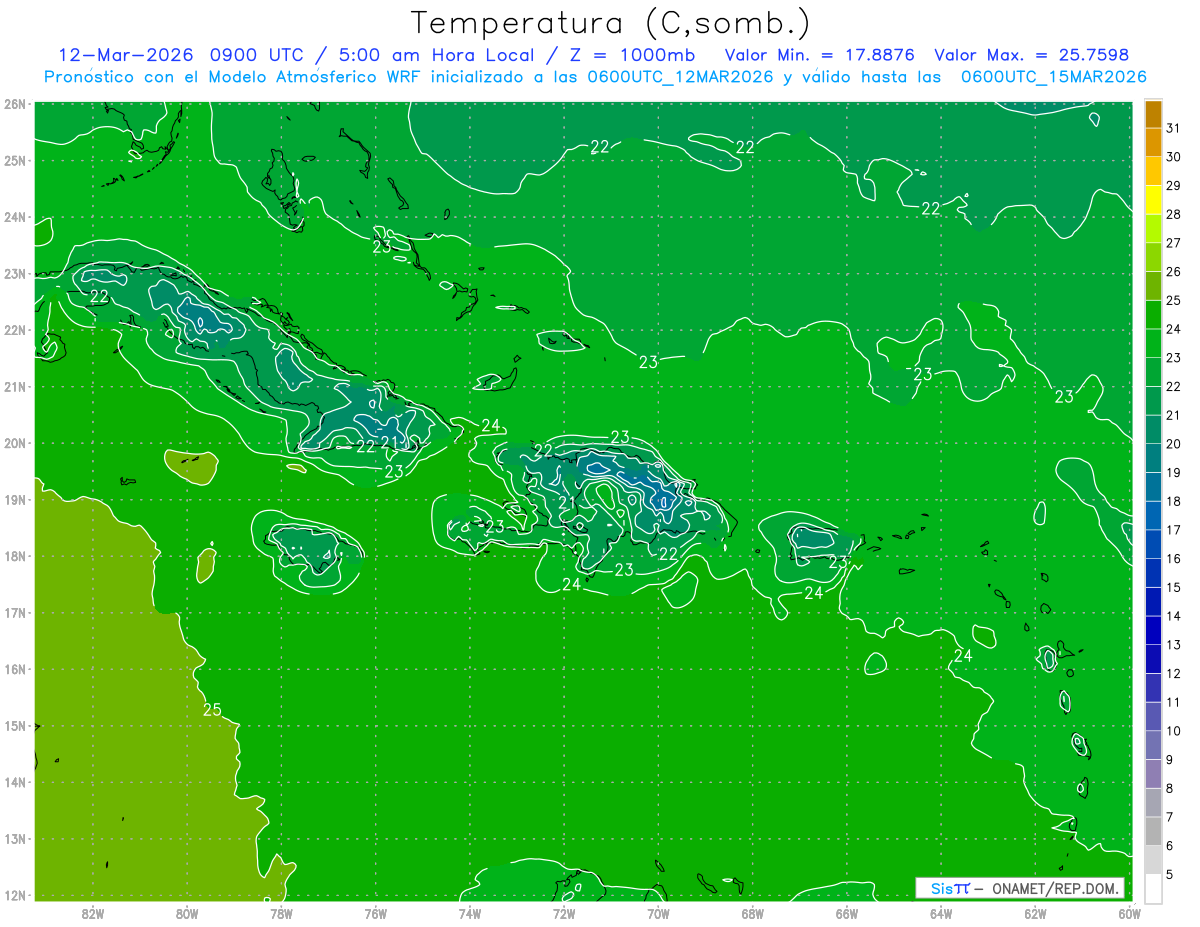Viewport: 1200px width, 927px height.
Task: Select the "60W" longitude axis label
Action: (1130, 913)
